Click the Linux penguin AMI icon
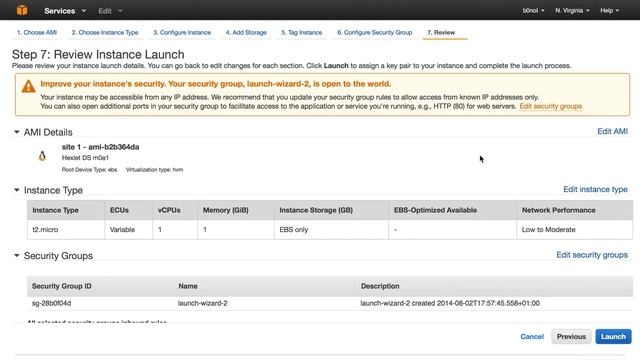 tap(42, 156)
